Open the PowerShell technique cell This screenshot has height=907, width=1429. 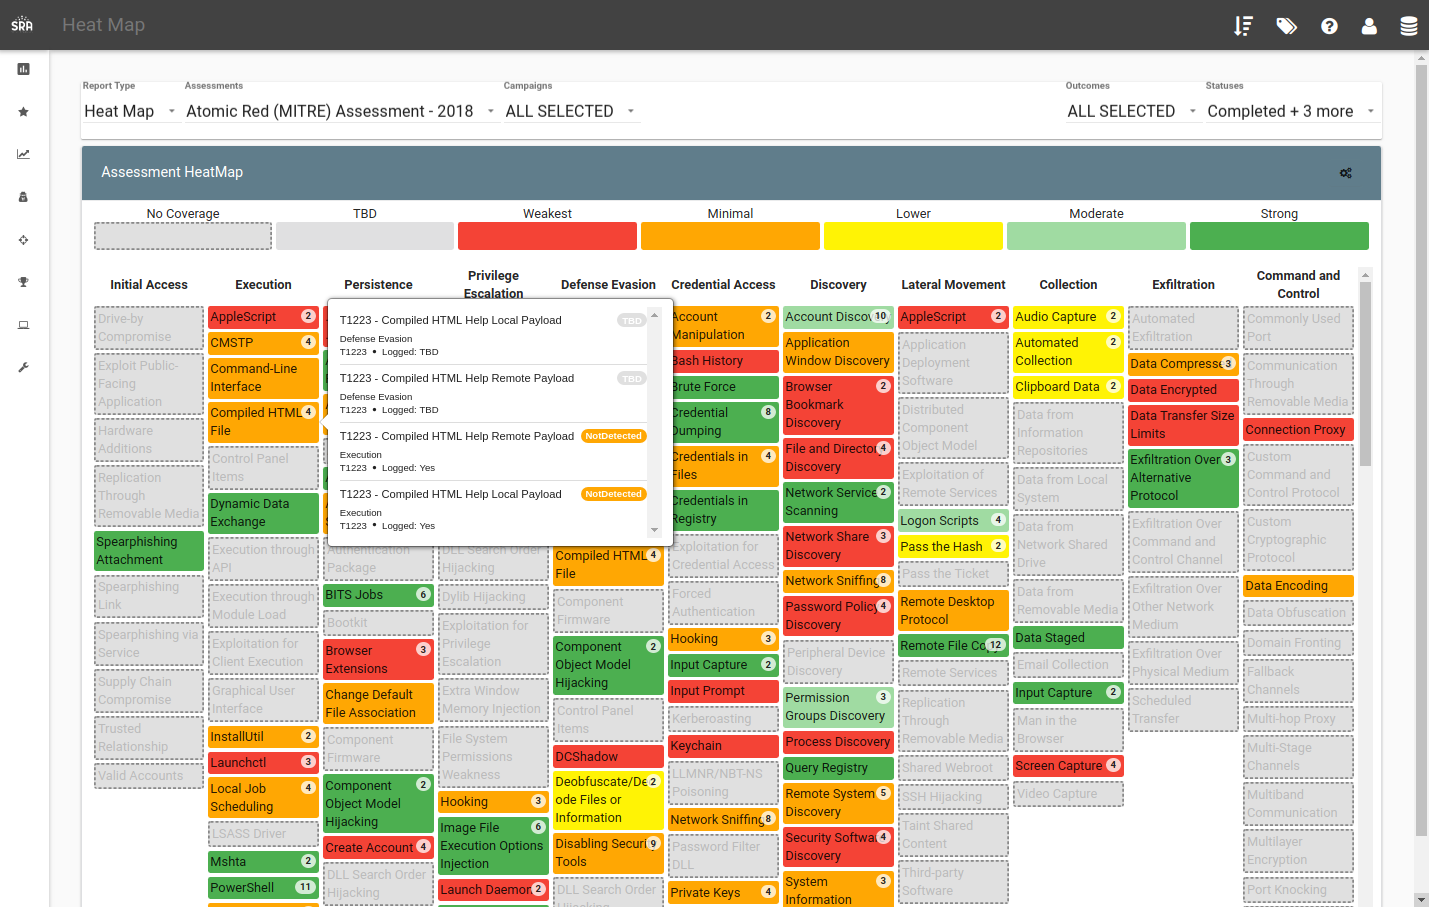(x=263, y=888)
